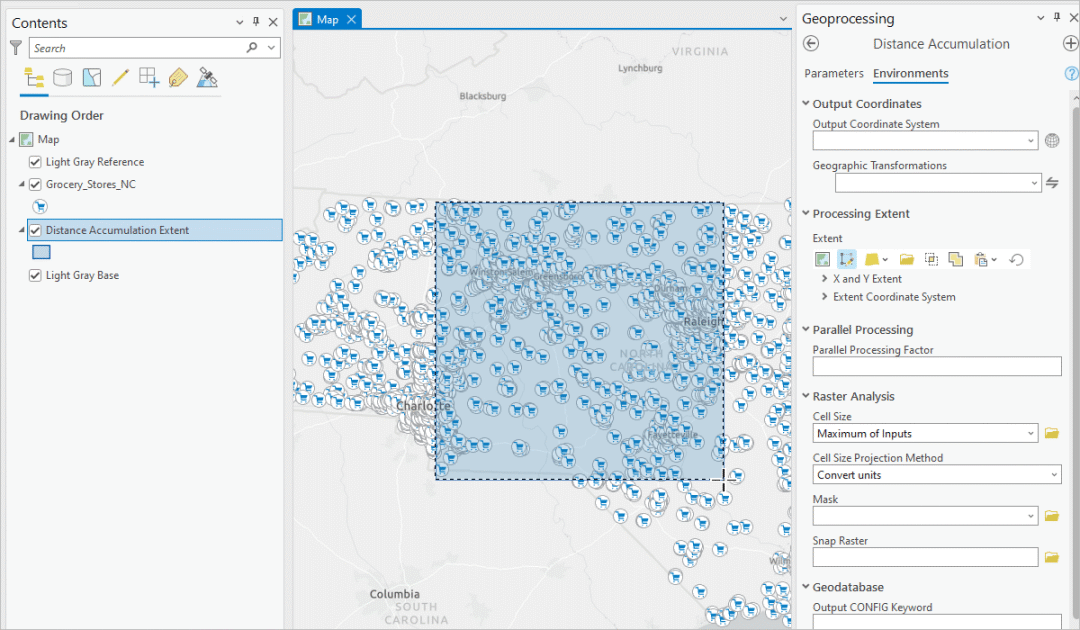Select the List By Data Source tab icon
The width and height of the screenshot is (1080, 630).
click(62, 77)
